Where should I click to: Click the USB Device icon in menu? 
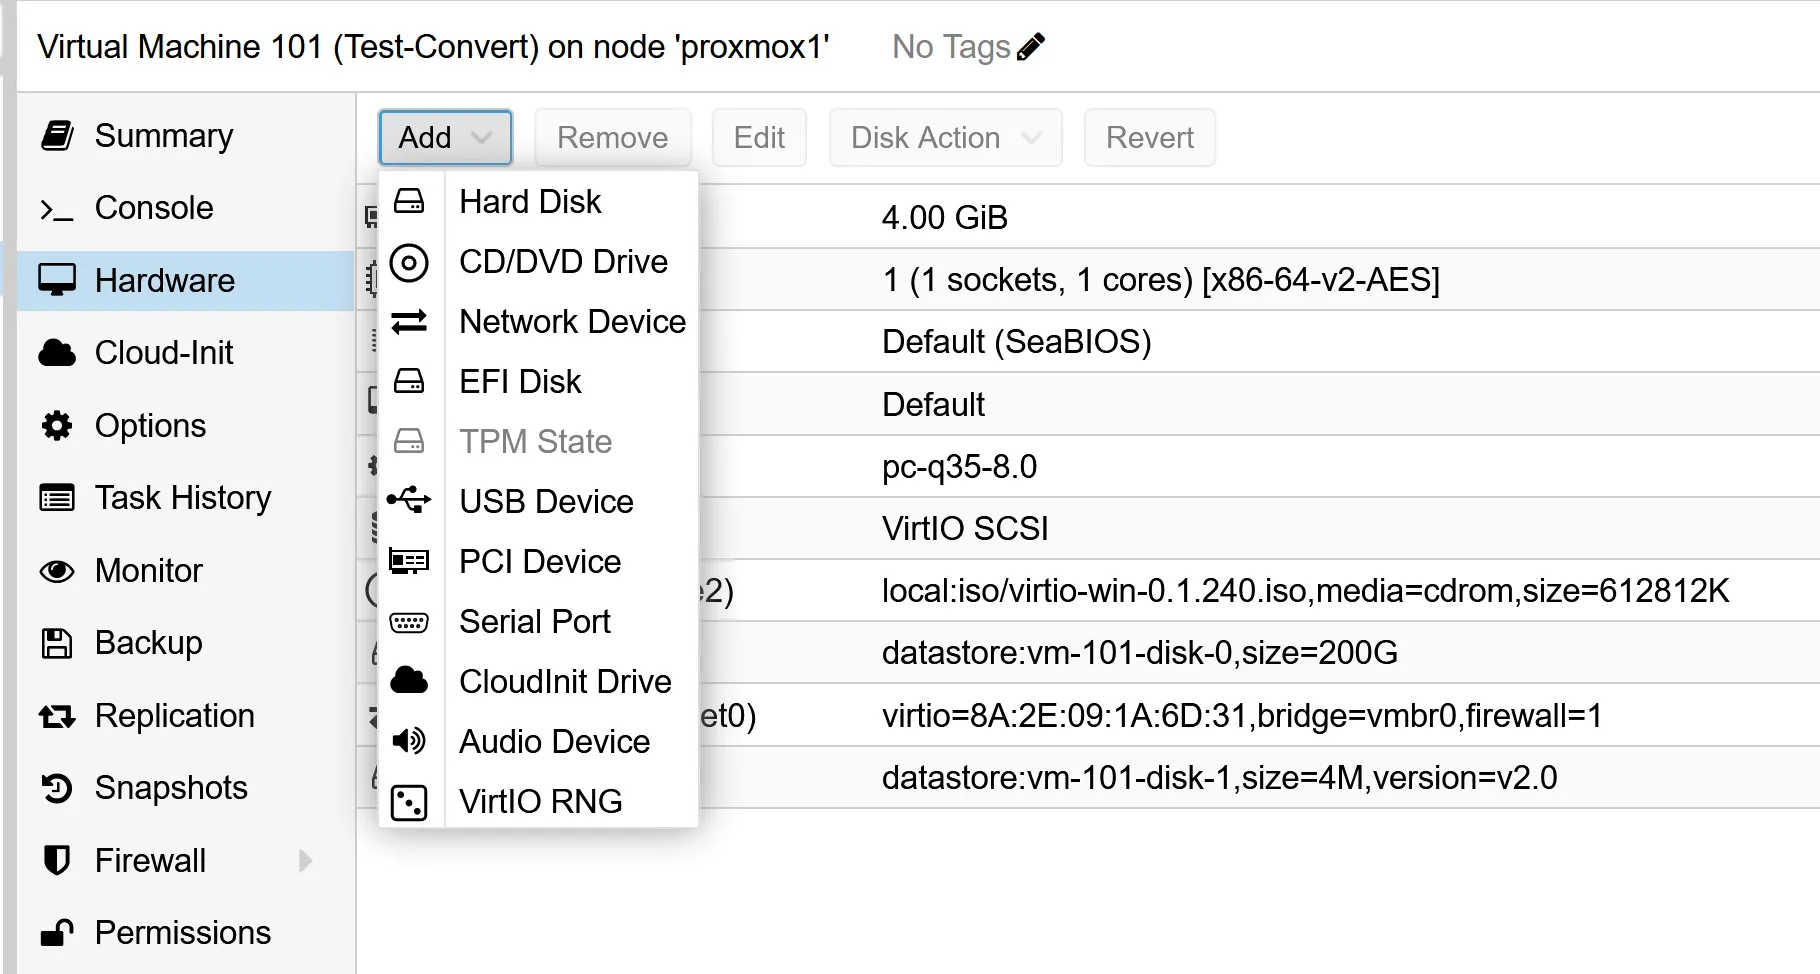[x=409, y=501]
